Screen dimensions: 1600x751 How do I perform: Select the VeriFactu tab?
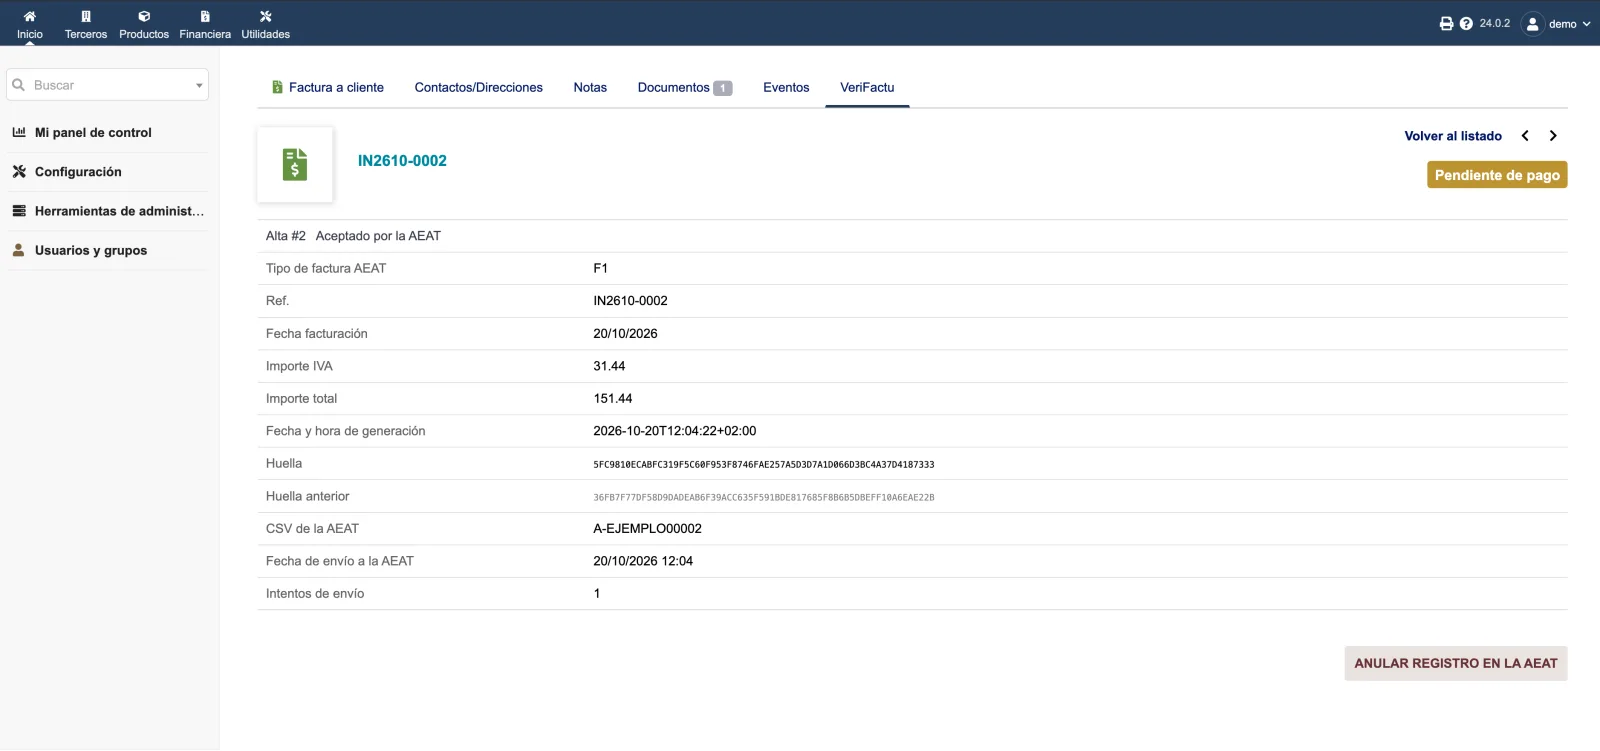(867, 87)
